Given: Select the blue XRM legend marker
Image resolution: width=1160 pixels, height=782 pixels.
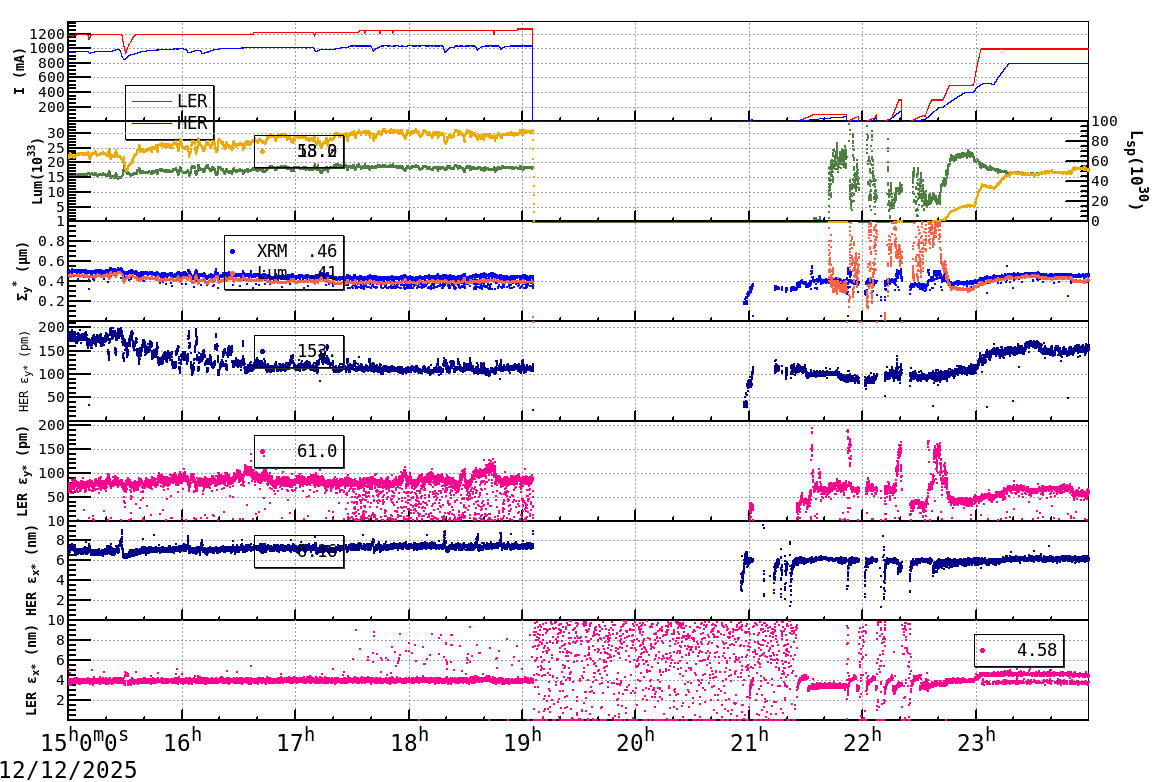Looking at the screenshot, I should pos(233,250).
